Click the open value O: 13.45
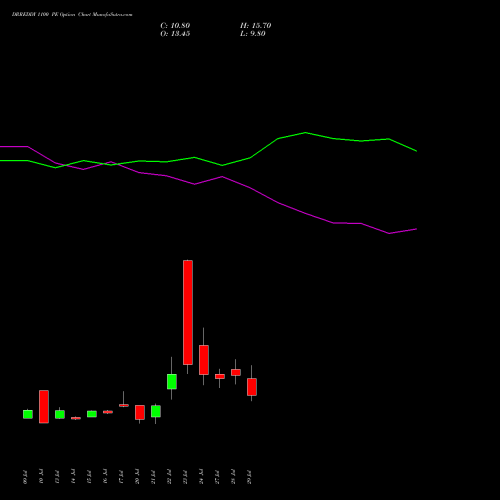The height and width of the screenshot is (500, 500). [175, 34]
